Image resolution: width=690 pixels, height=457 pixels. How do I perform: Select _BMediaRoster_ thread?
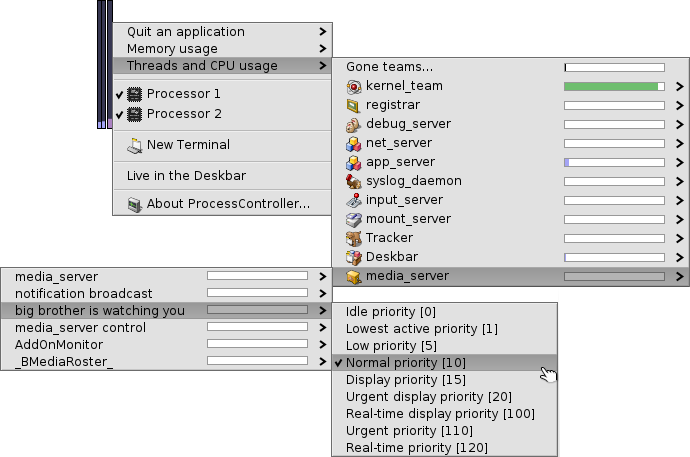pos(166,362)
